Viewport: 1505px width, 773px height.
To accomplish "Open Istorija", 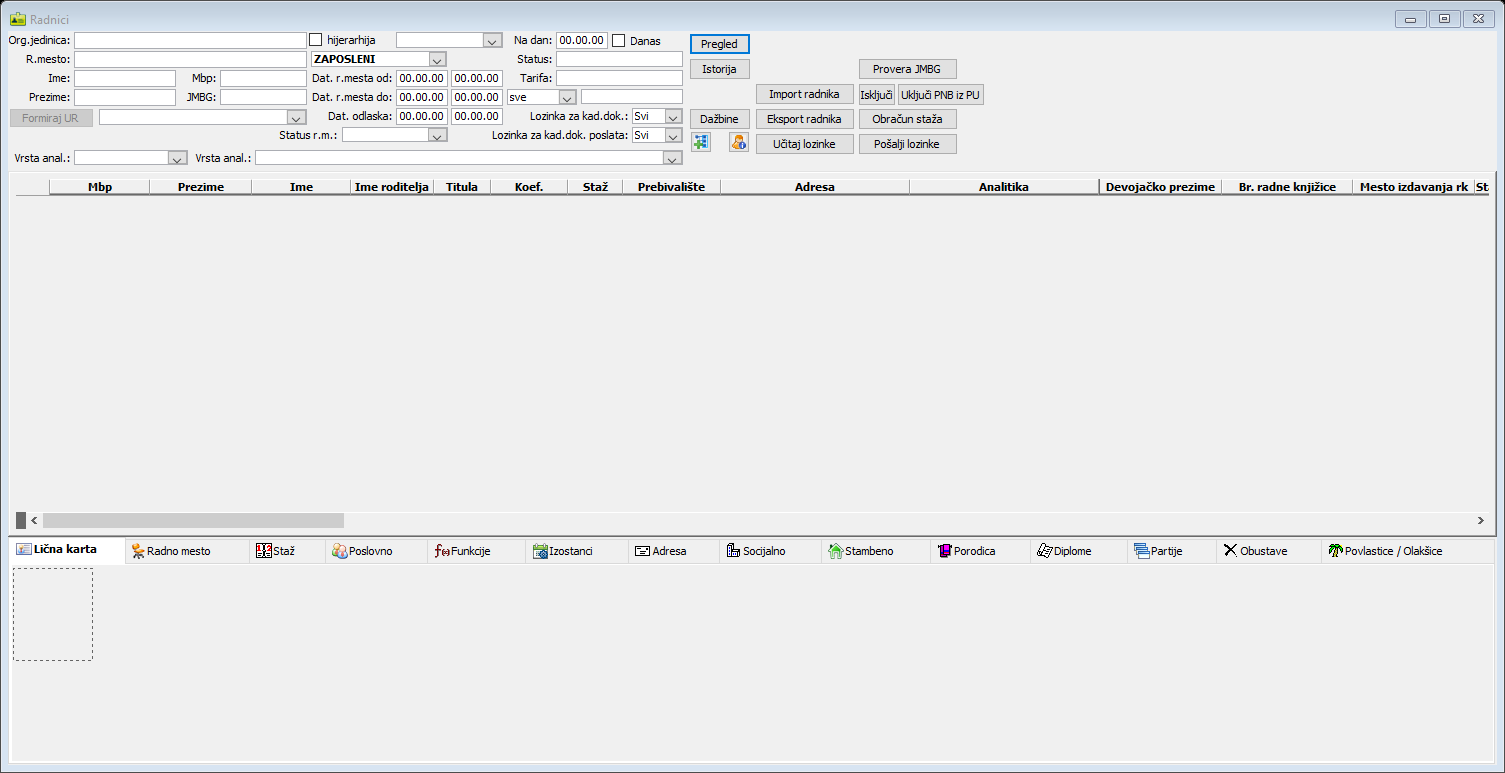I will click(720, 69).
